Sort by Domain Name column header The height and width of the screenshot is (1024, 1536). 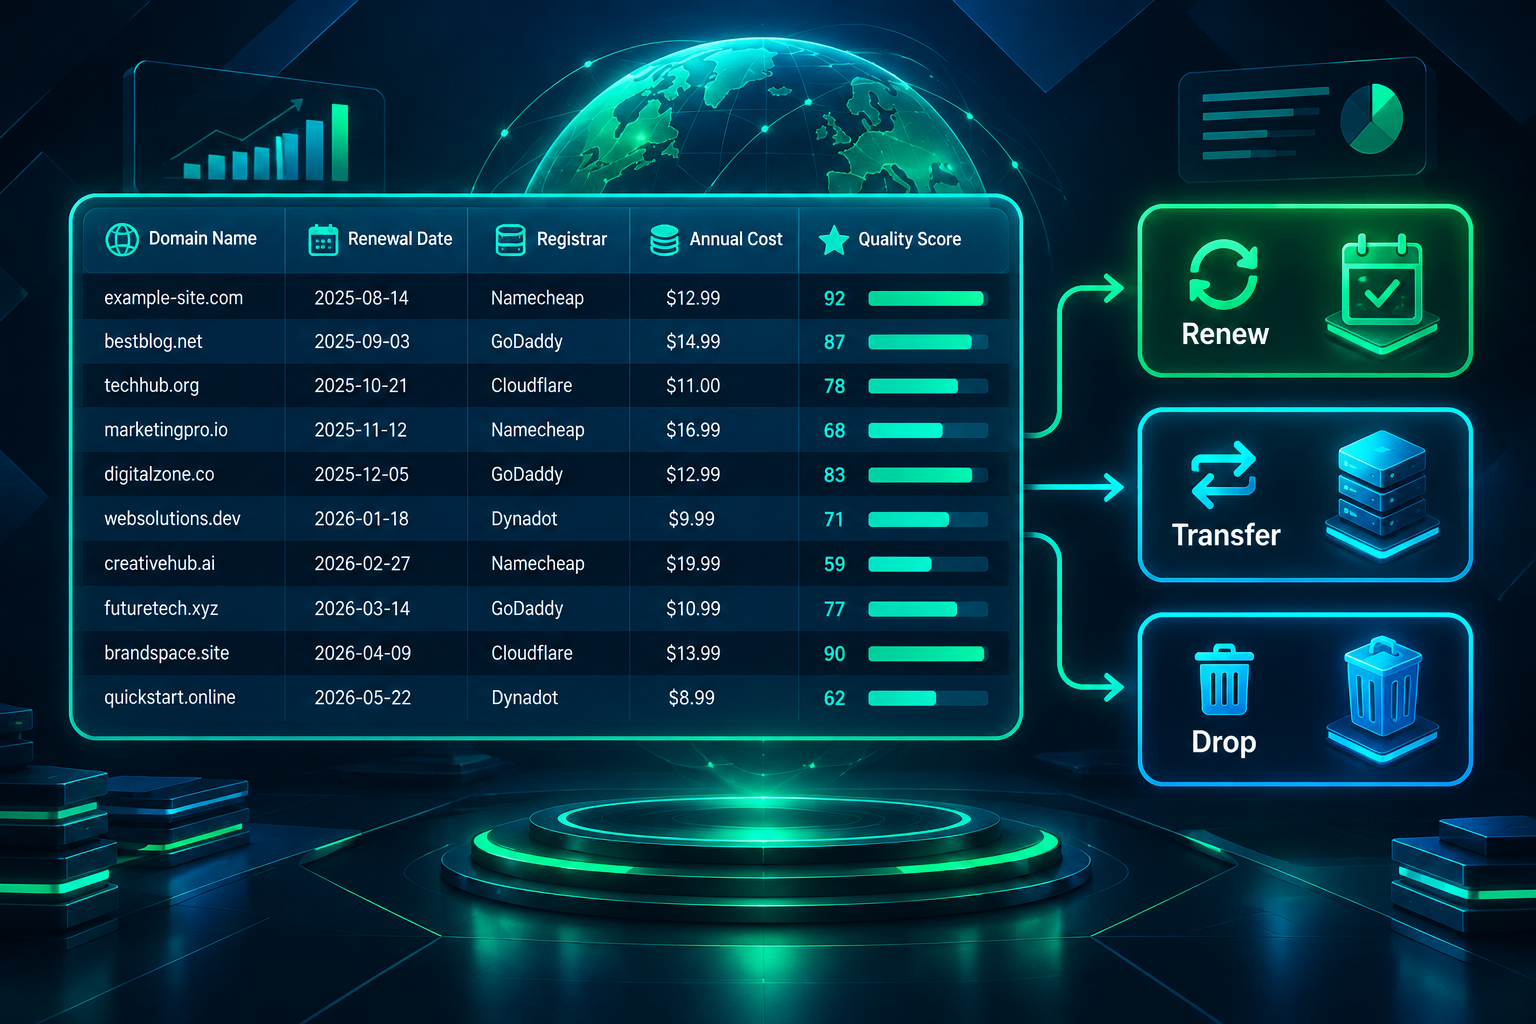point(182,239)
